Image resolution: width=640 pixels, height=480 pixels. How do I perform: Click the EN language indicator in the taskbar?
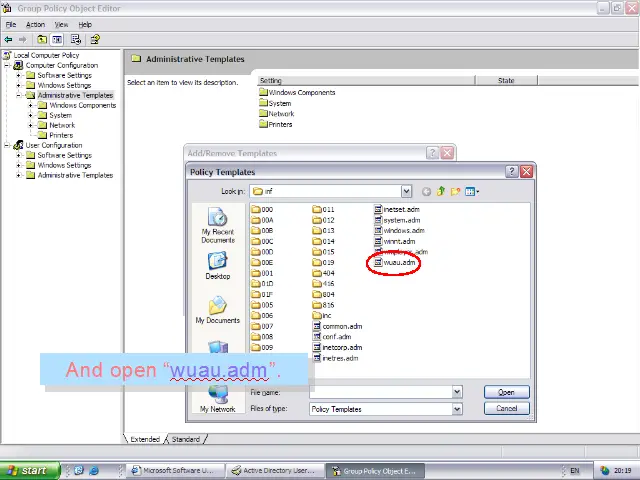pos(575,471)
